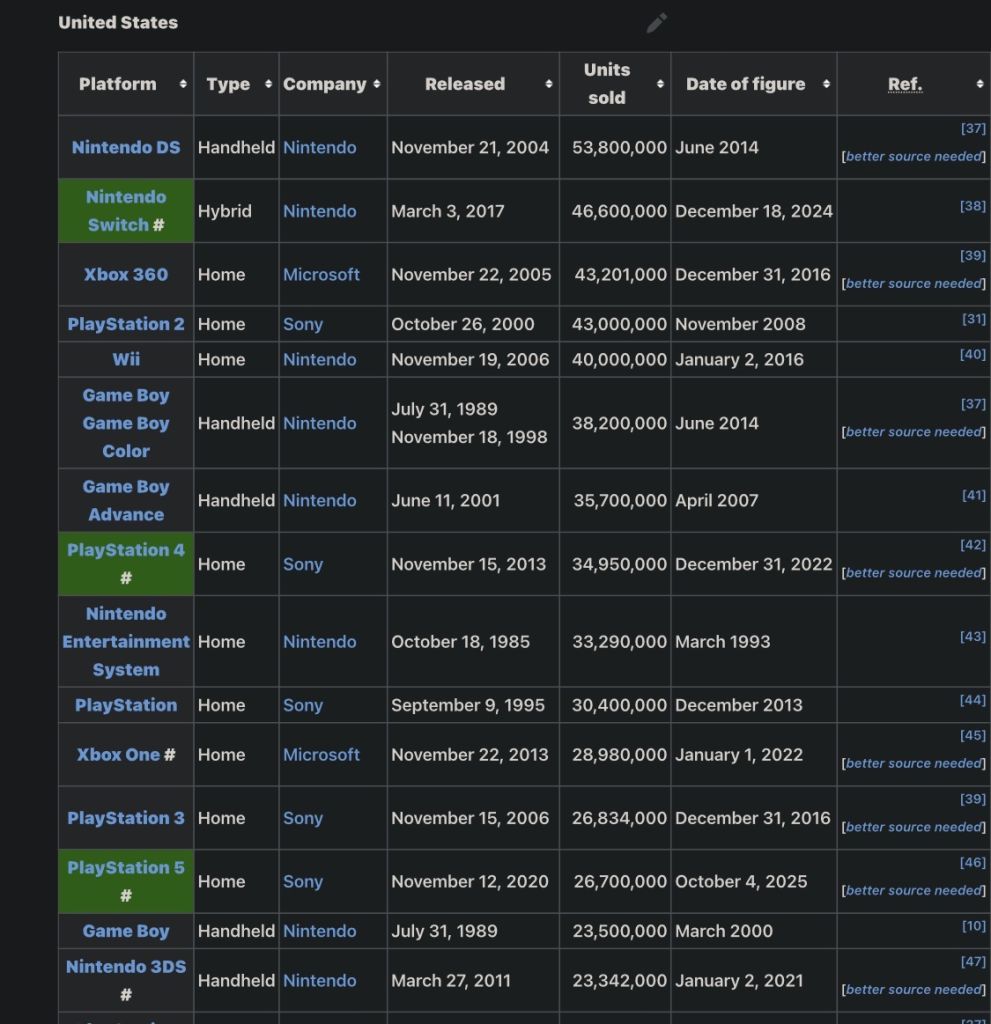
Task: Open the Xbox One platform link
Action: (118, 755)
